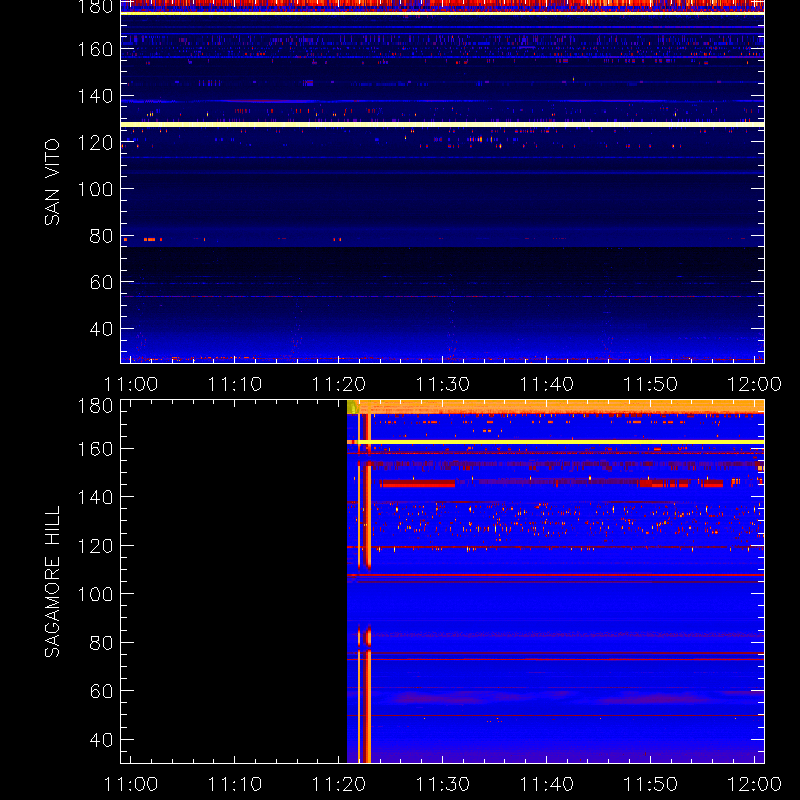
Task: Select the 100 frequency tick label on San Vito plot
Action: 95,189
